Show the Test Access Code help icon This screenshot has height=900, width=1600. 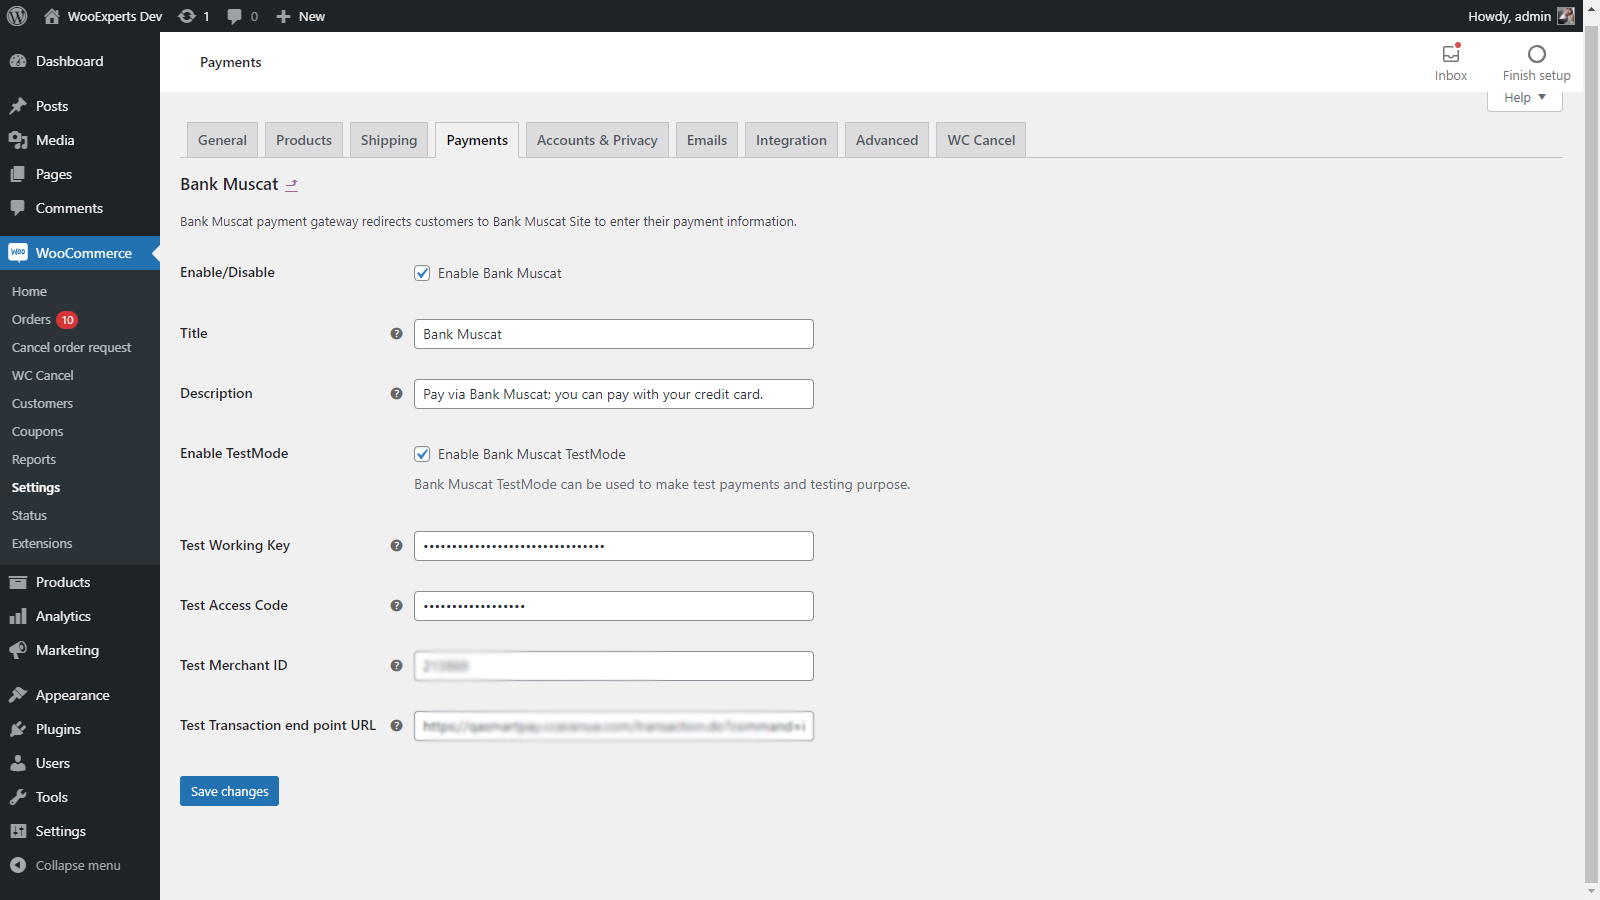396,606
